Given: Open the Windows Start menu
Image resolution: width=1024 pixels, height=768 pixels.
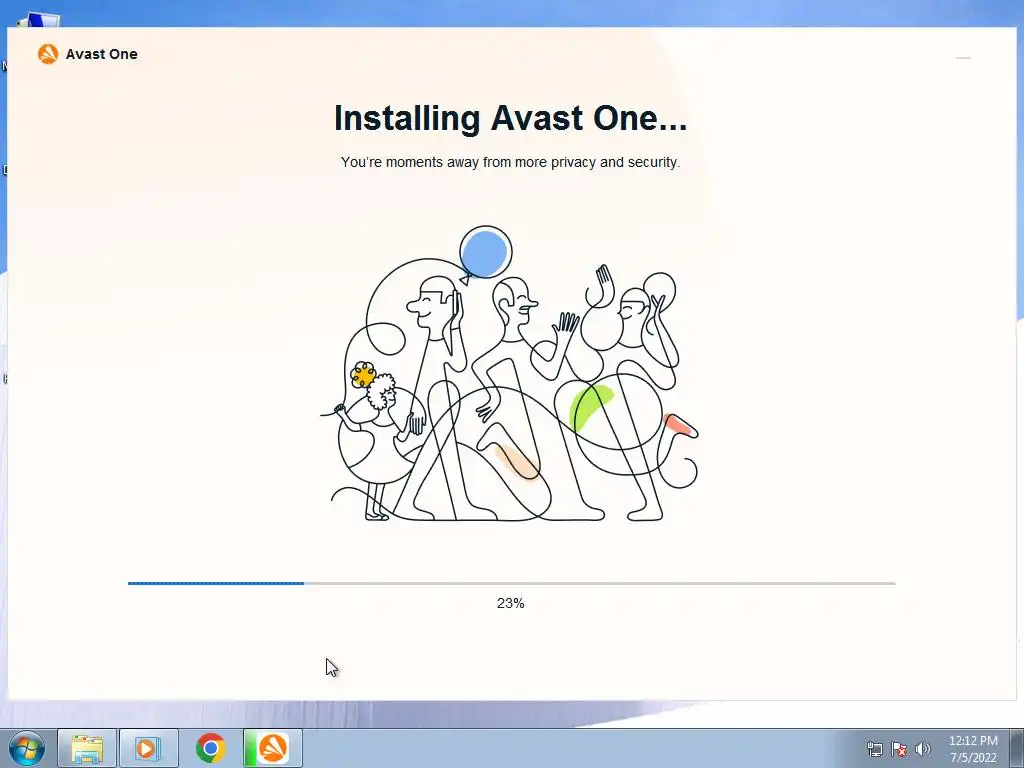Looking at the screenshot, I should pos(26,748).
